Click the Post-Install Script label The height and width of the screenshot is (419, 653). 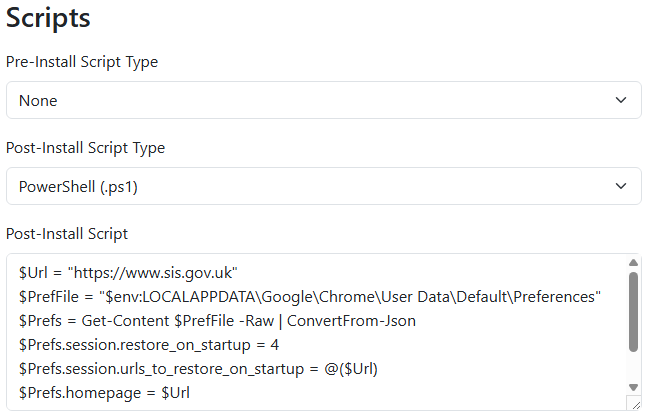[67, 234]
